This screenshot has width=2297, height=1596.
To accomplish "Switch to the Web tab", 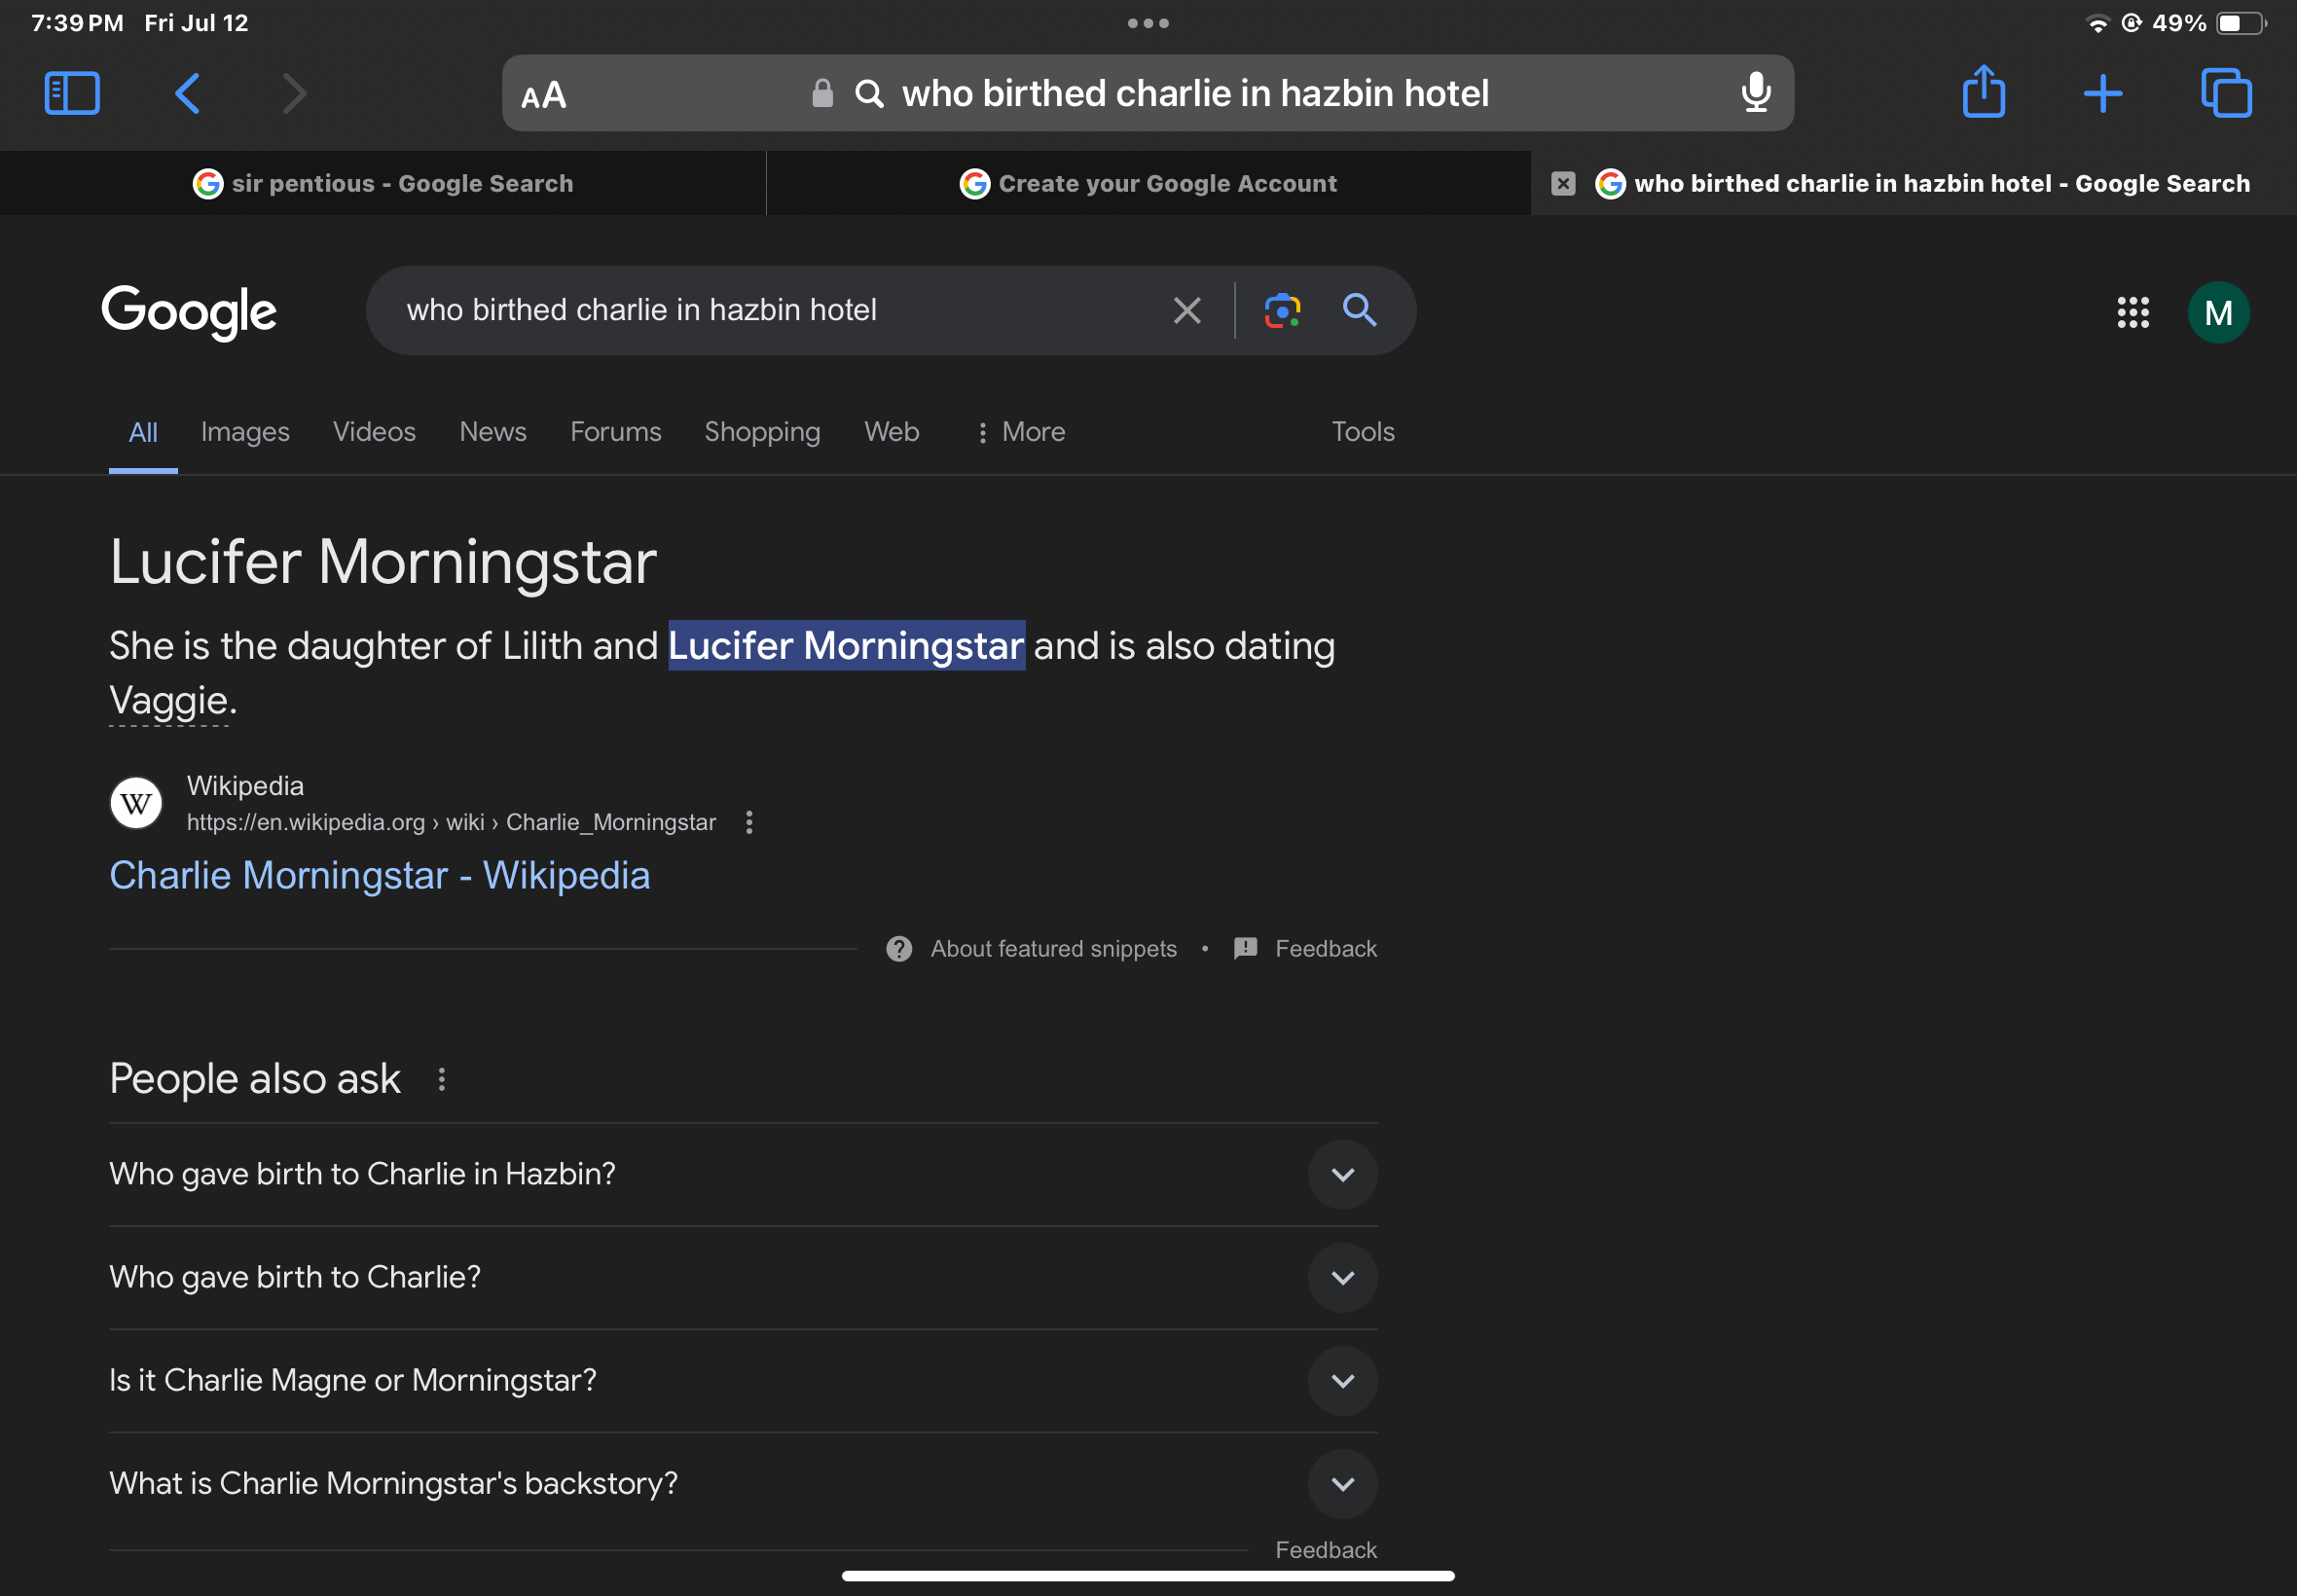I will 892,432.
